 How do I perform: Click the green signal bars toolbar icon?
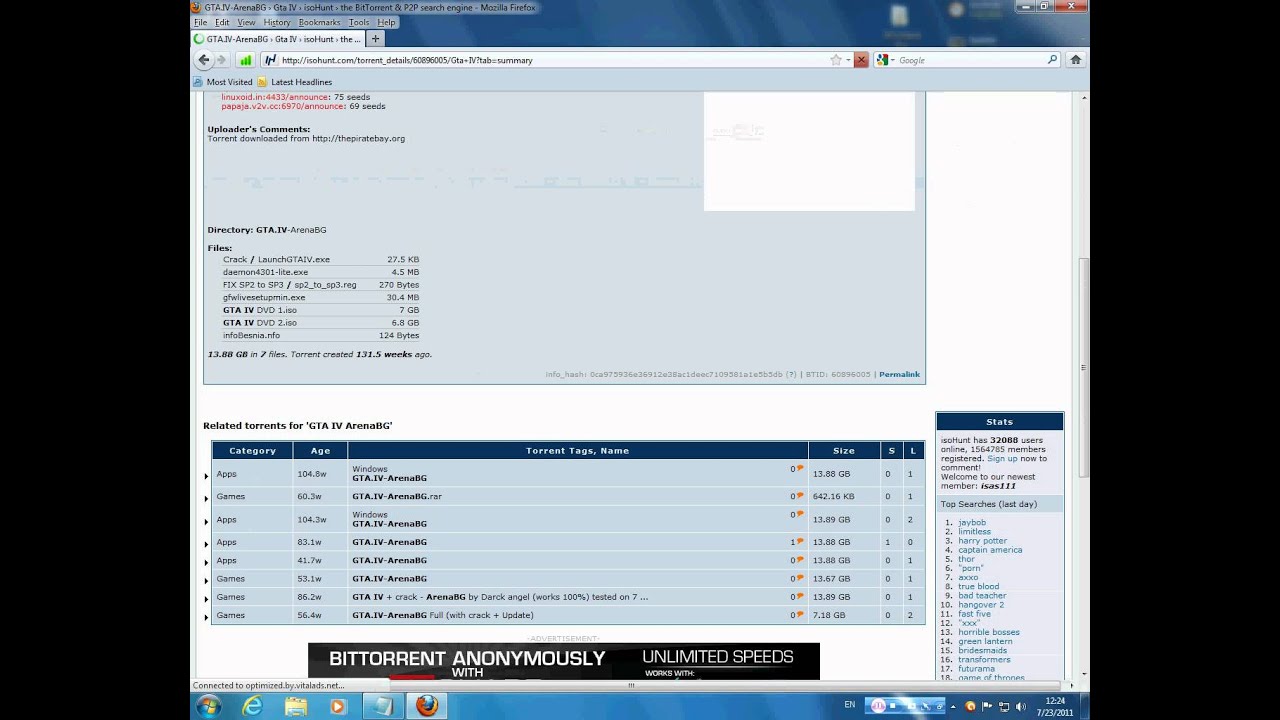coord(245,60)
